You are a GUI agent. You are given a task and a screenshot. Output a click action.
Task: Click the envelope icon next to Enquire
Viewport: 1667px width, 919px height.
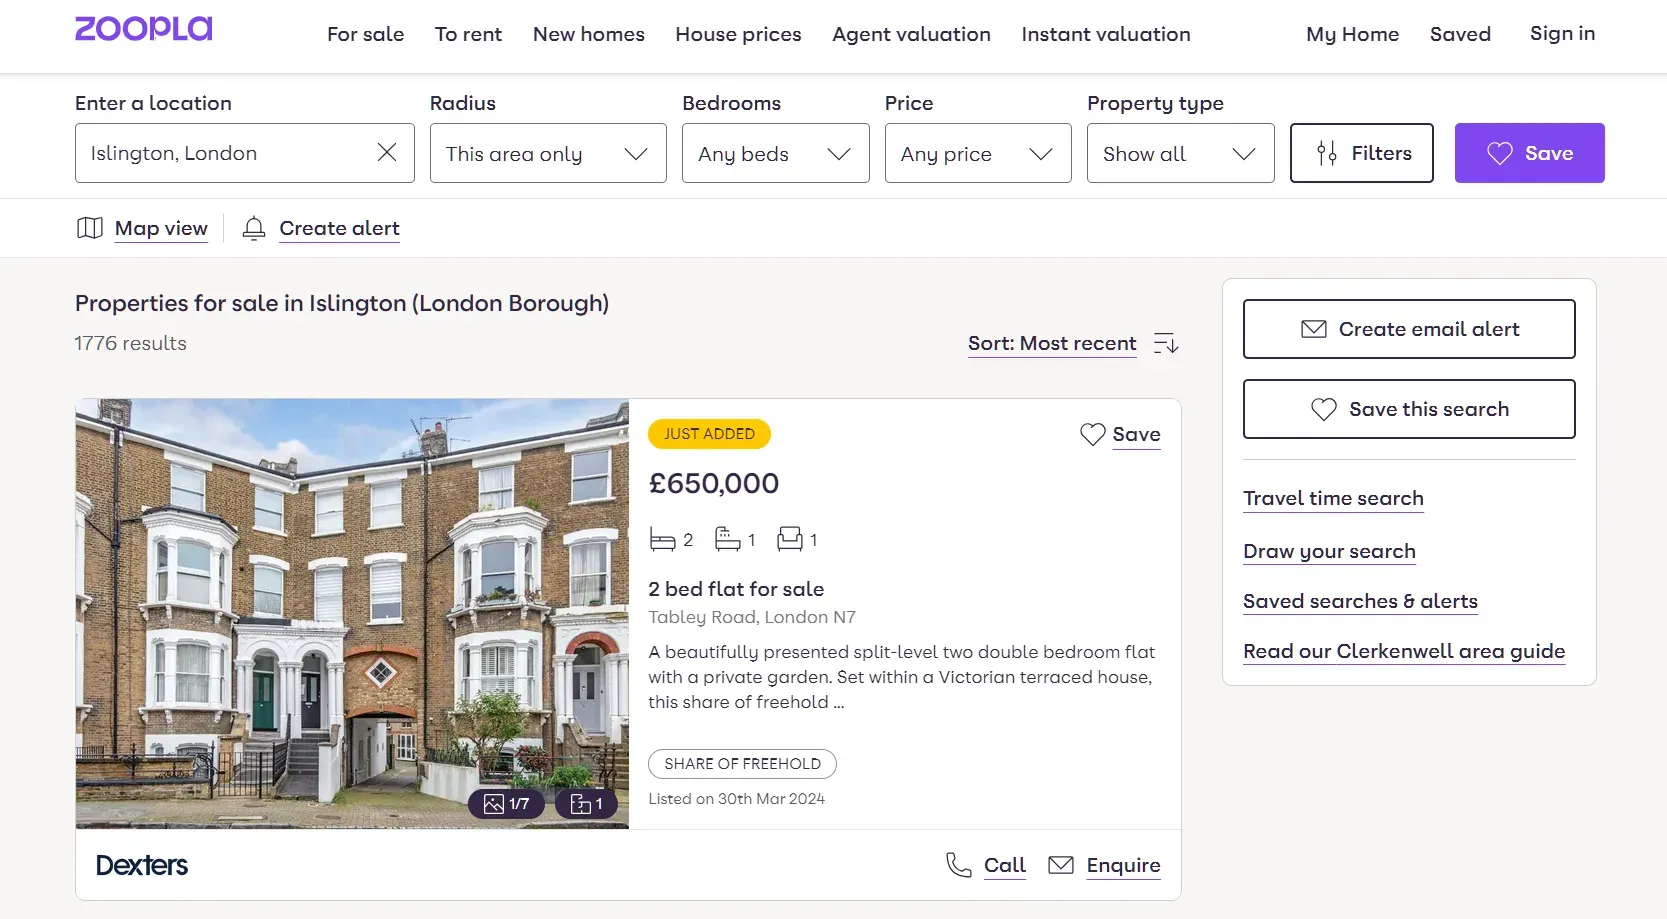(1060, 866)
